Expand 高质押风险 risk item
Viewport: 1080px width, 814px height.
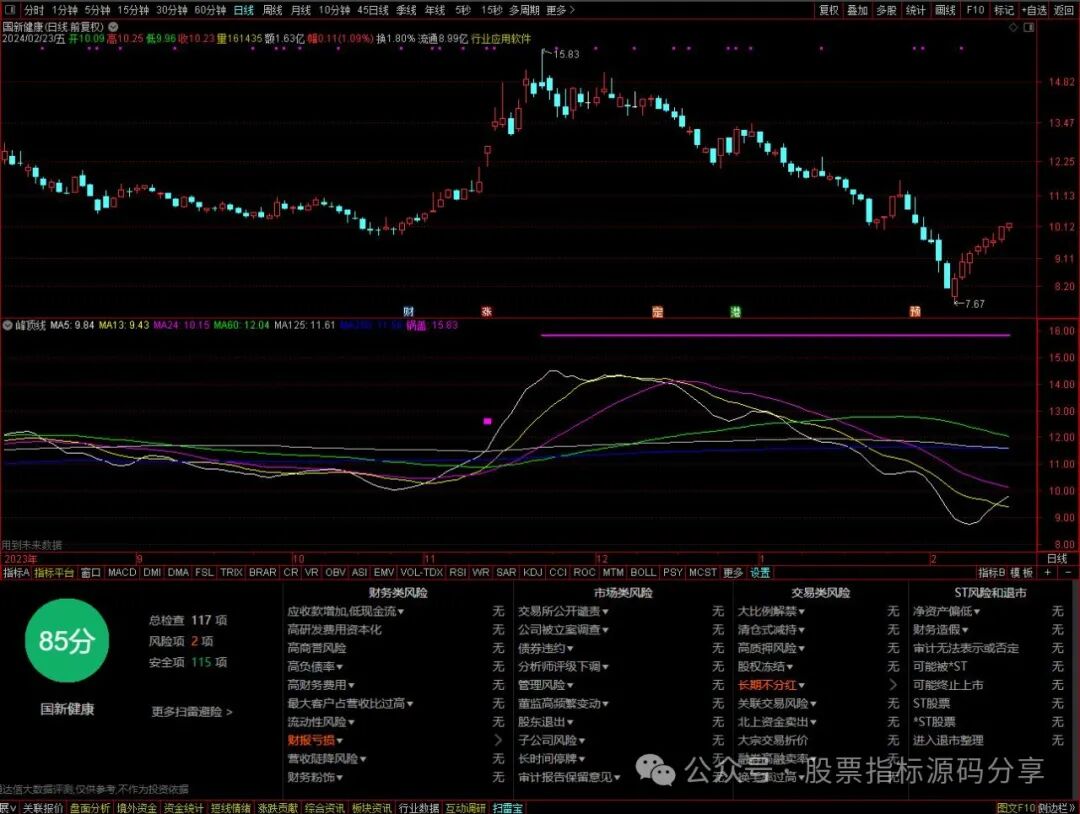click(771, 648)
